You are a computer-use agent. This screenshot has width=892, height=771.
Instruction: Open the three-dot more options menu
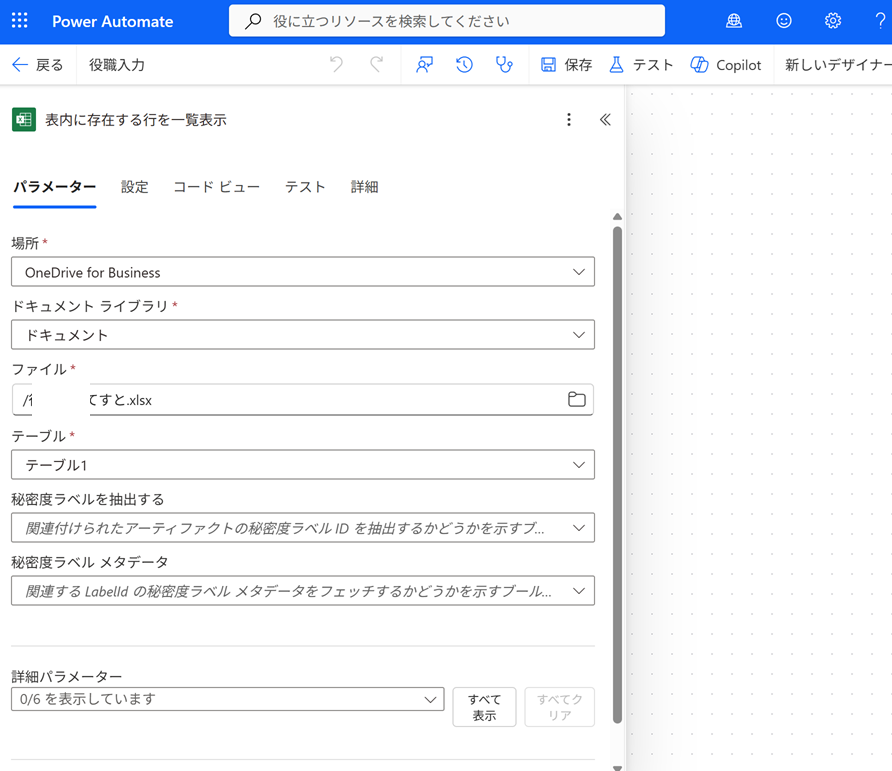pos(569,120)
